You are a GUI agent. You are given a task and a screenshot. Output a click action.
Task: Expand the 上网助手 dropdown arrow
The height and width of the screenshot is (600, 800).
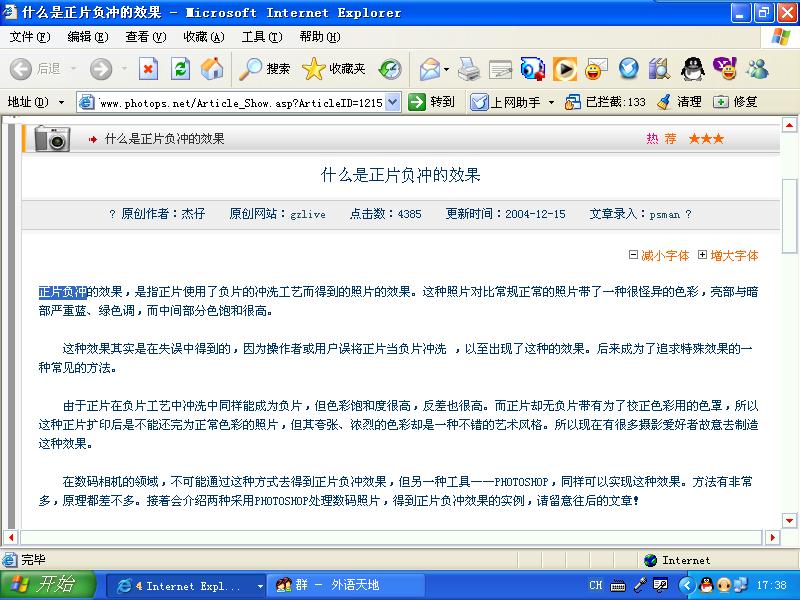(551, 102)
